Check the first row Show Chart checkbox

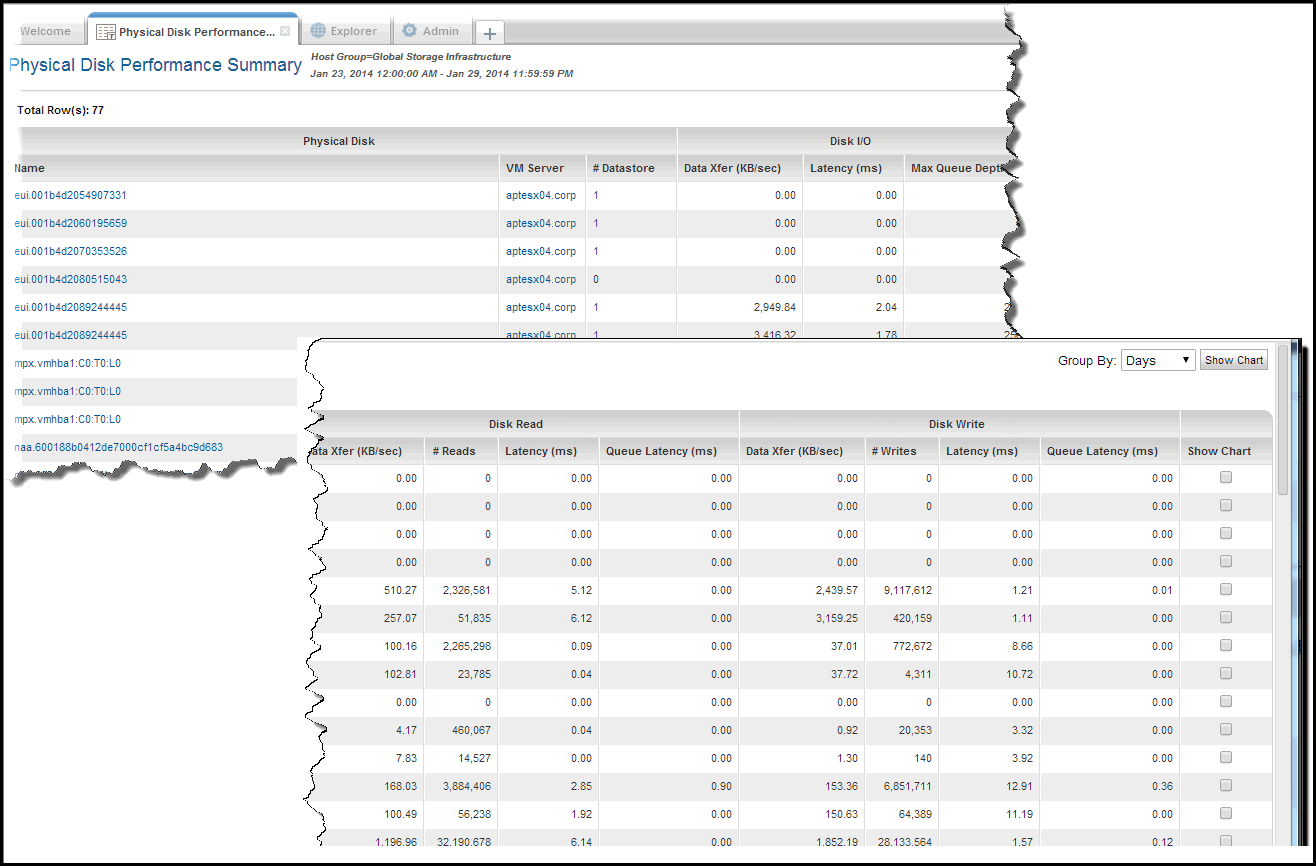click(1226, 478)
